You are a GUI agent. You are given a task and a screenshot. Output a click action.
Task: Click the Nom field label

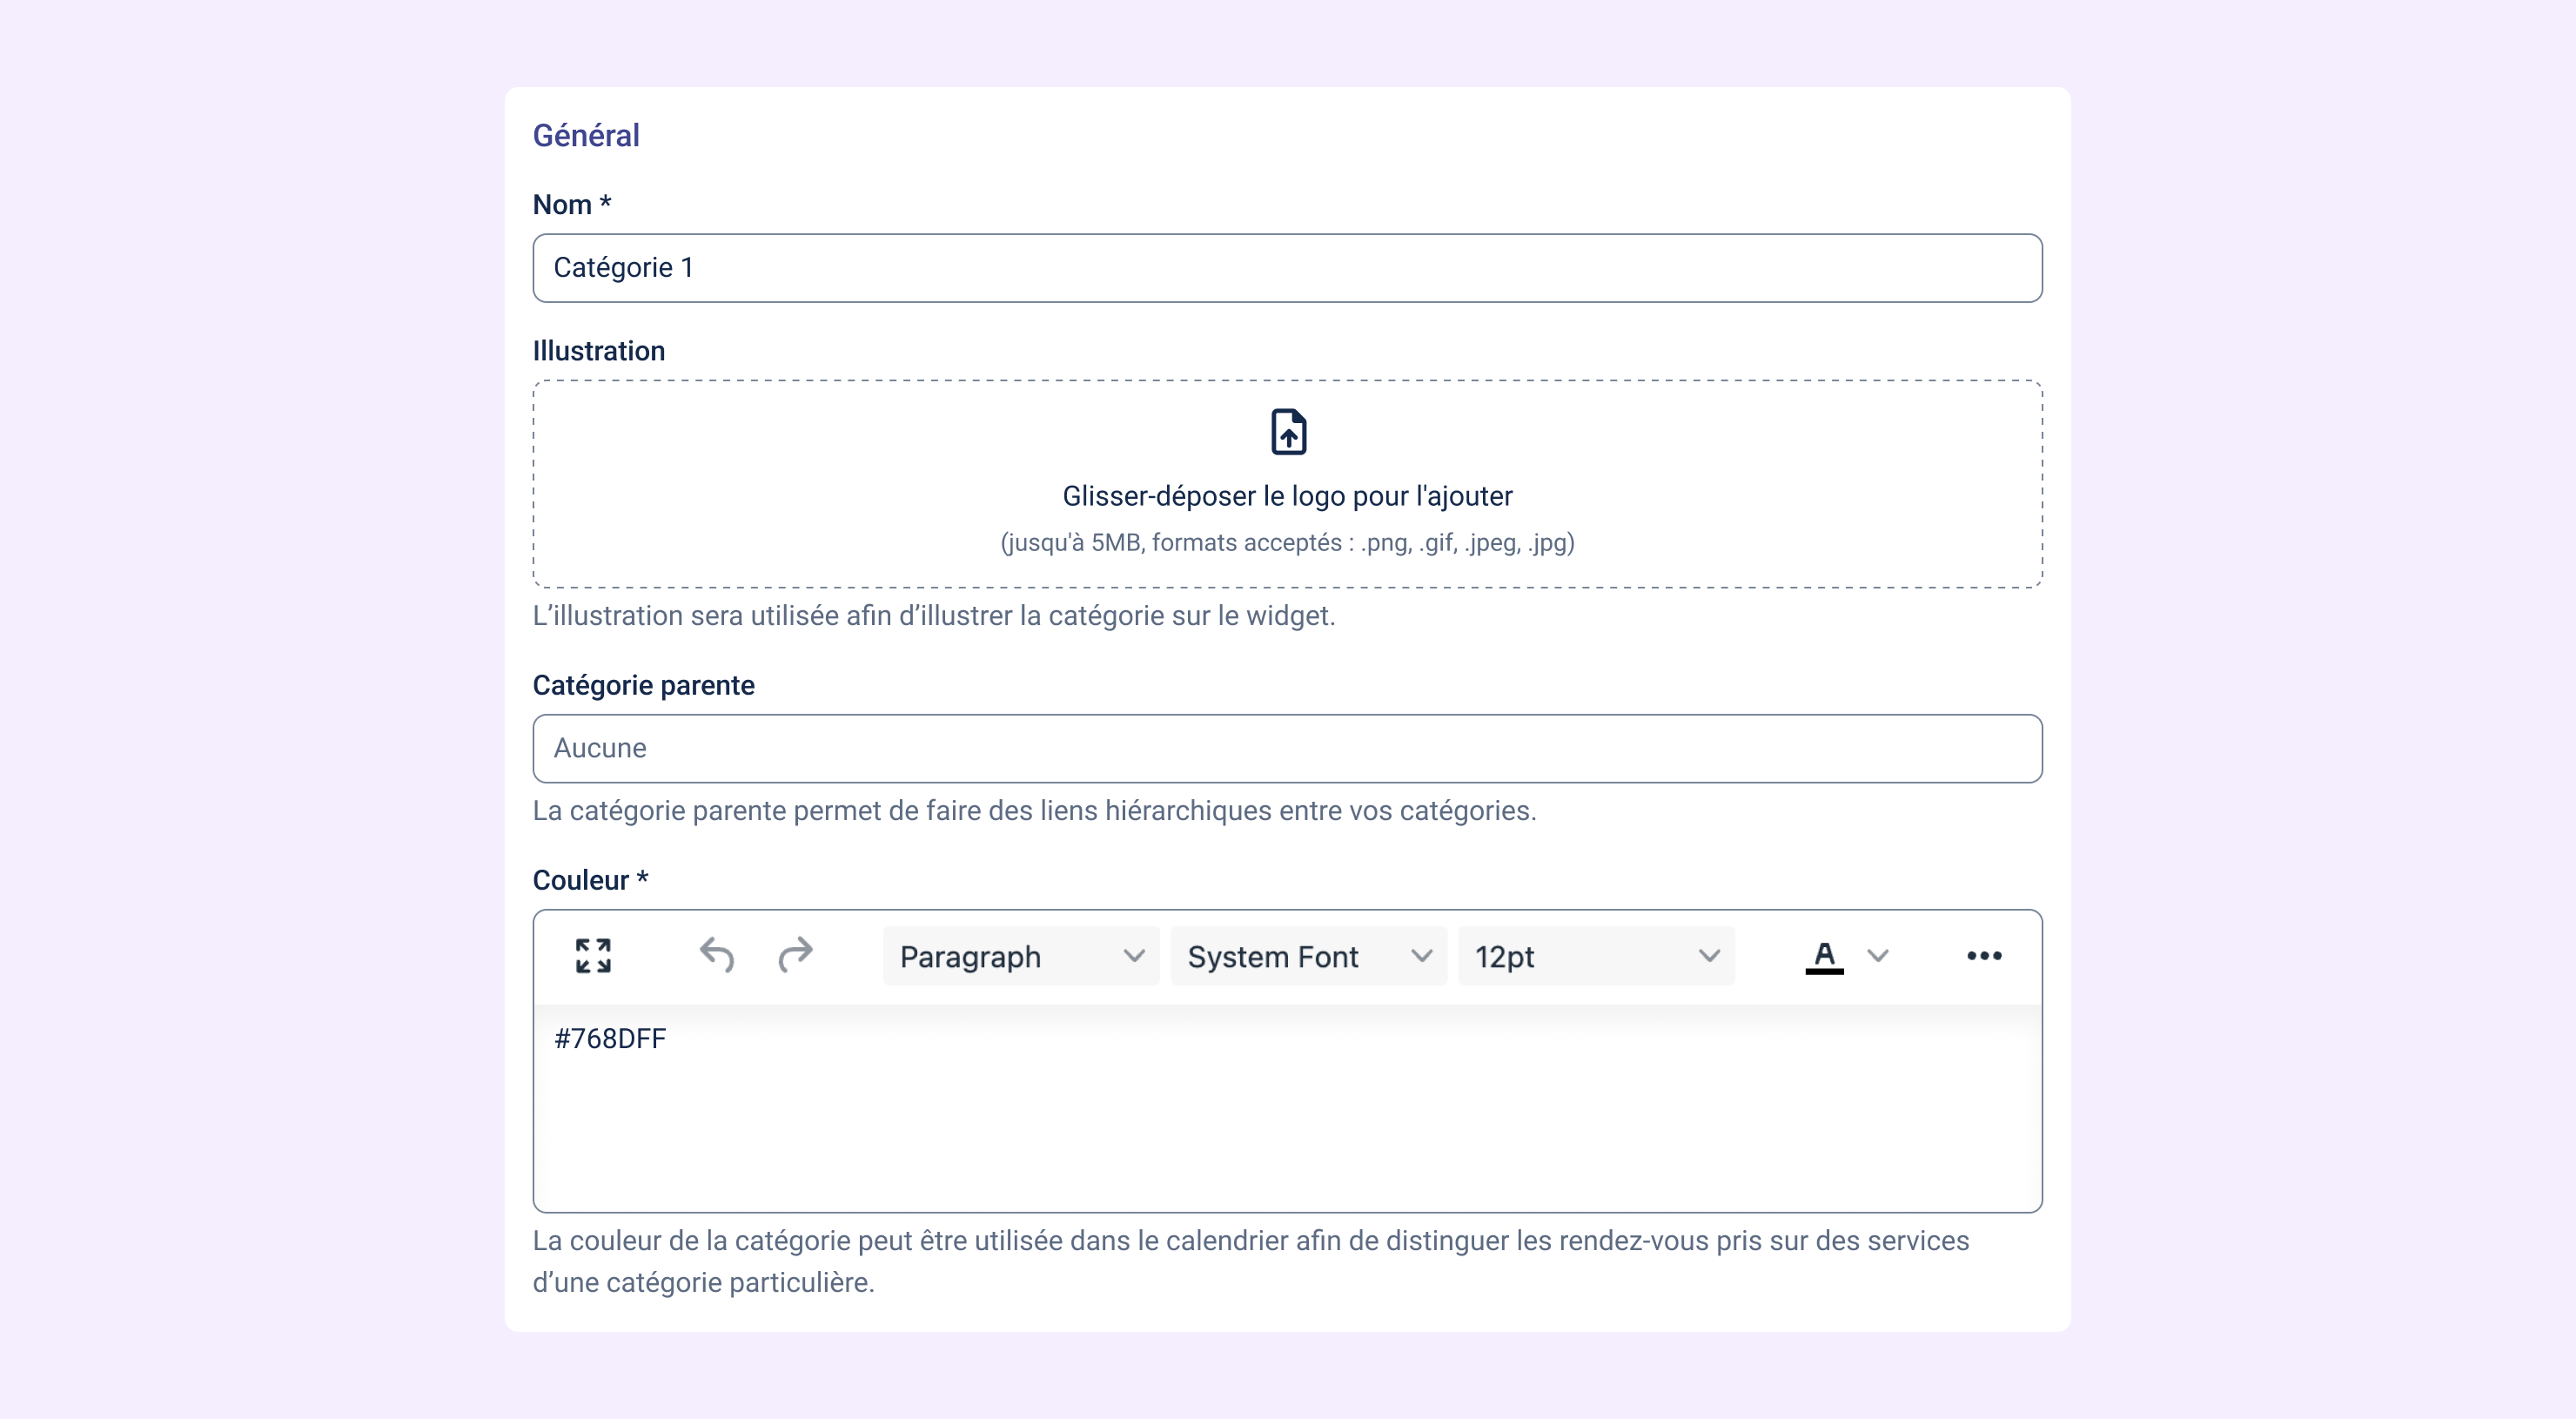[x=572, y=204]
